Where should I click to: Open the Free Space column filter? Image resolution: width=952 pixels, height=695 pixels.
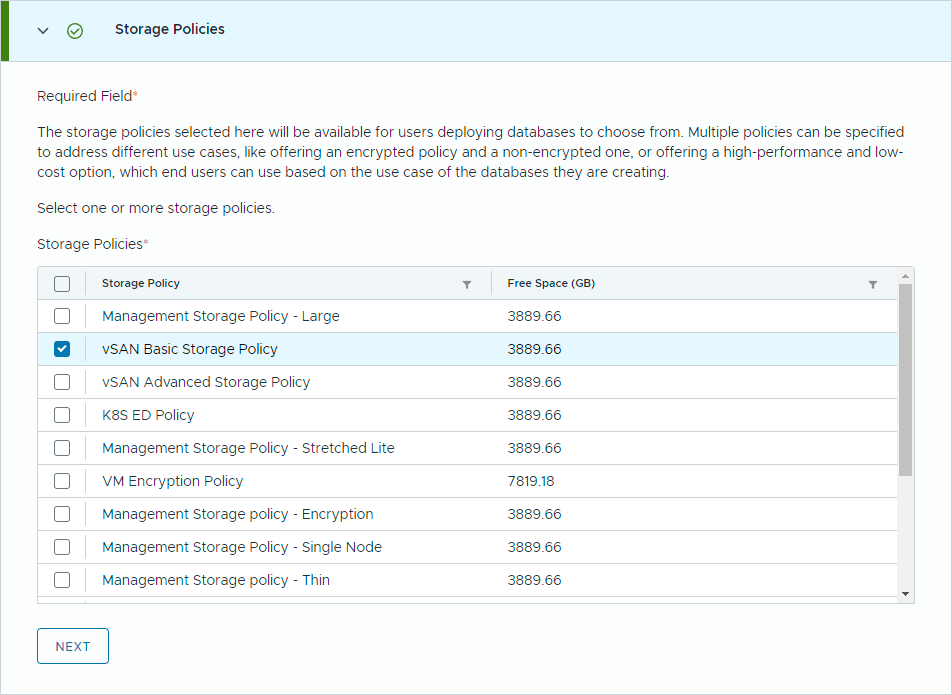click(872, 284)
